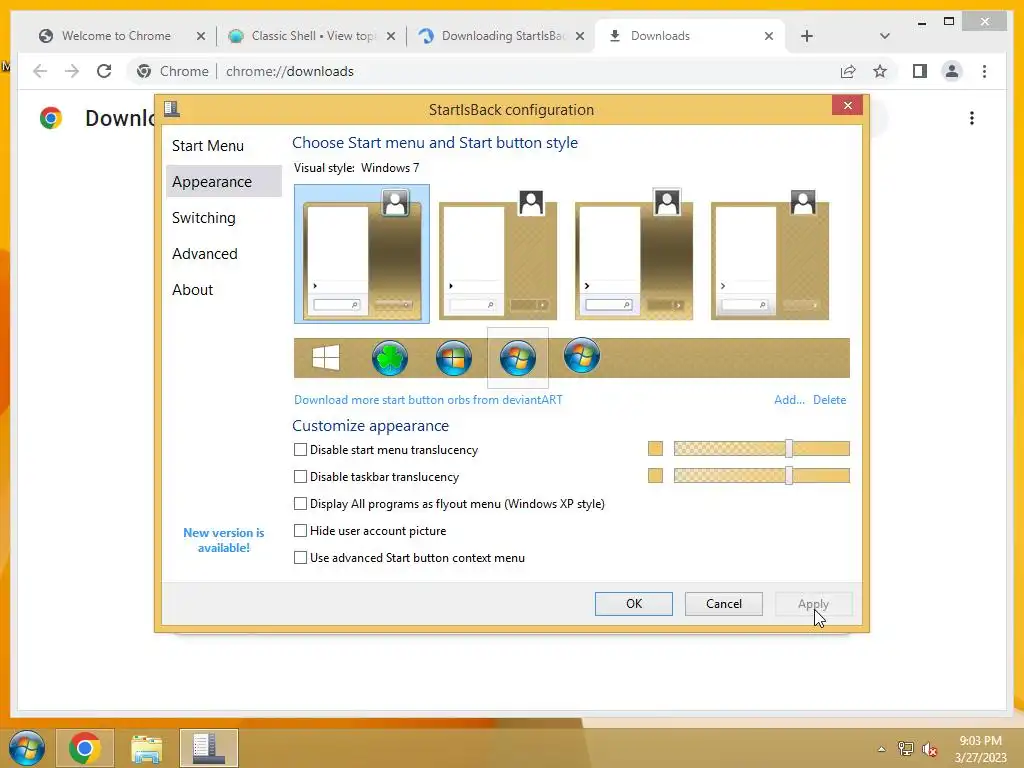Click the taskbar translucency slider handle

coord(789,475)
